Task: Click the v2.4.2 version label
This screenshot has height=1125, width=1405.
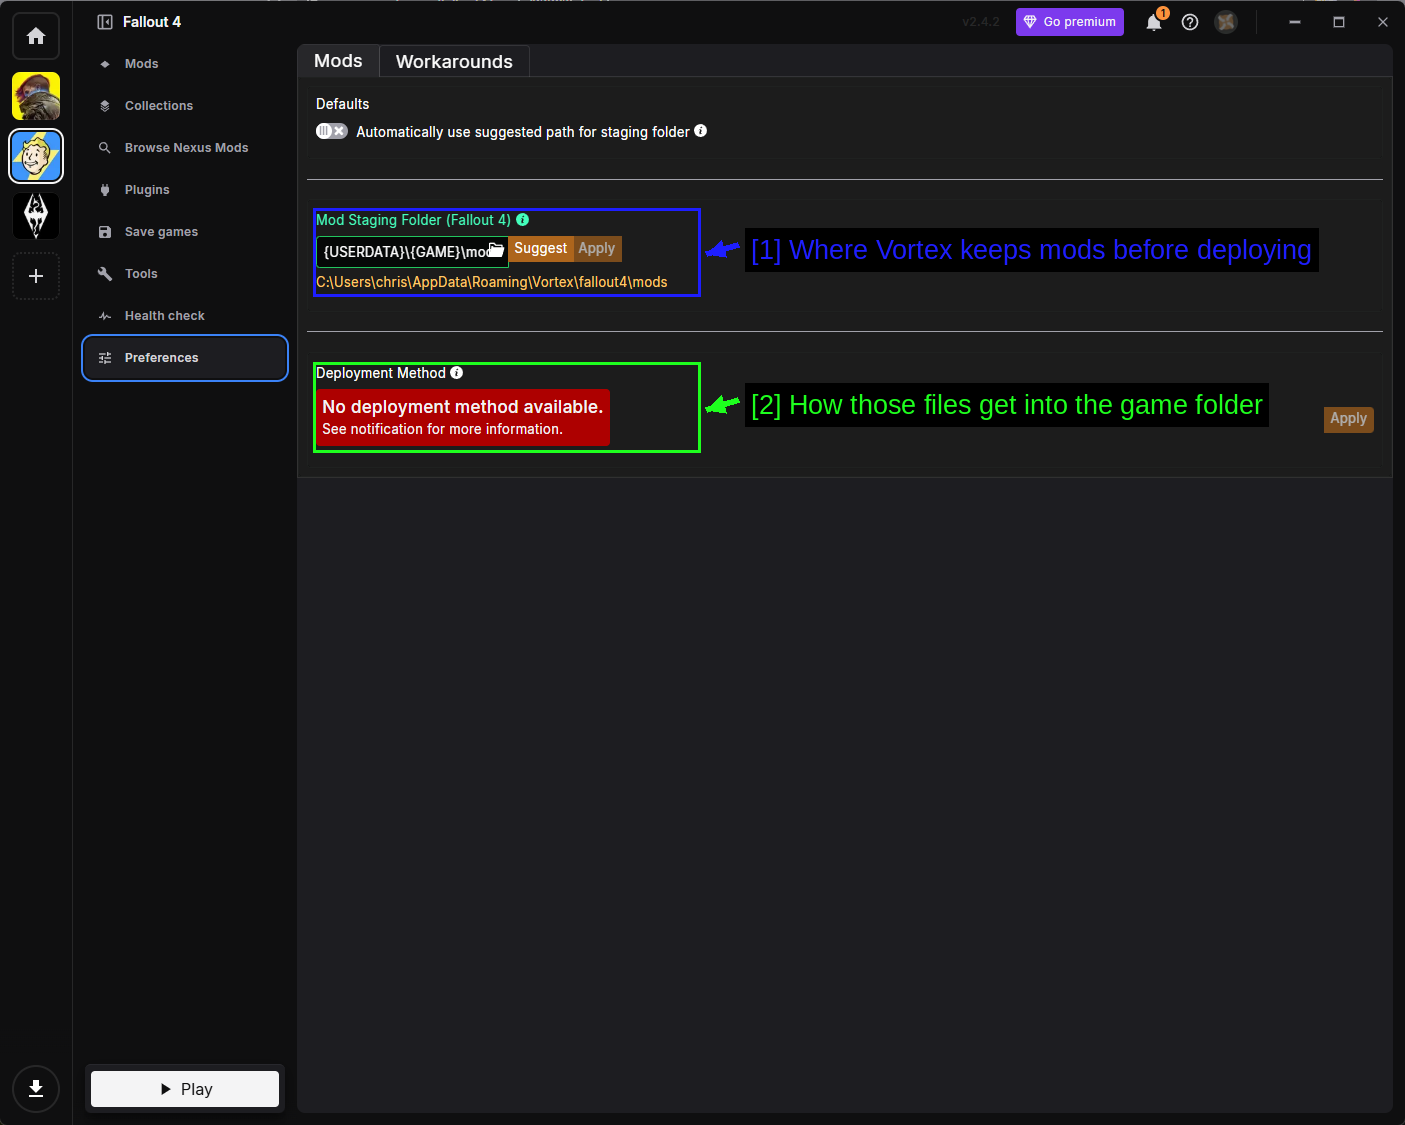Action: click(x=980, y=22)
